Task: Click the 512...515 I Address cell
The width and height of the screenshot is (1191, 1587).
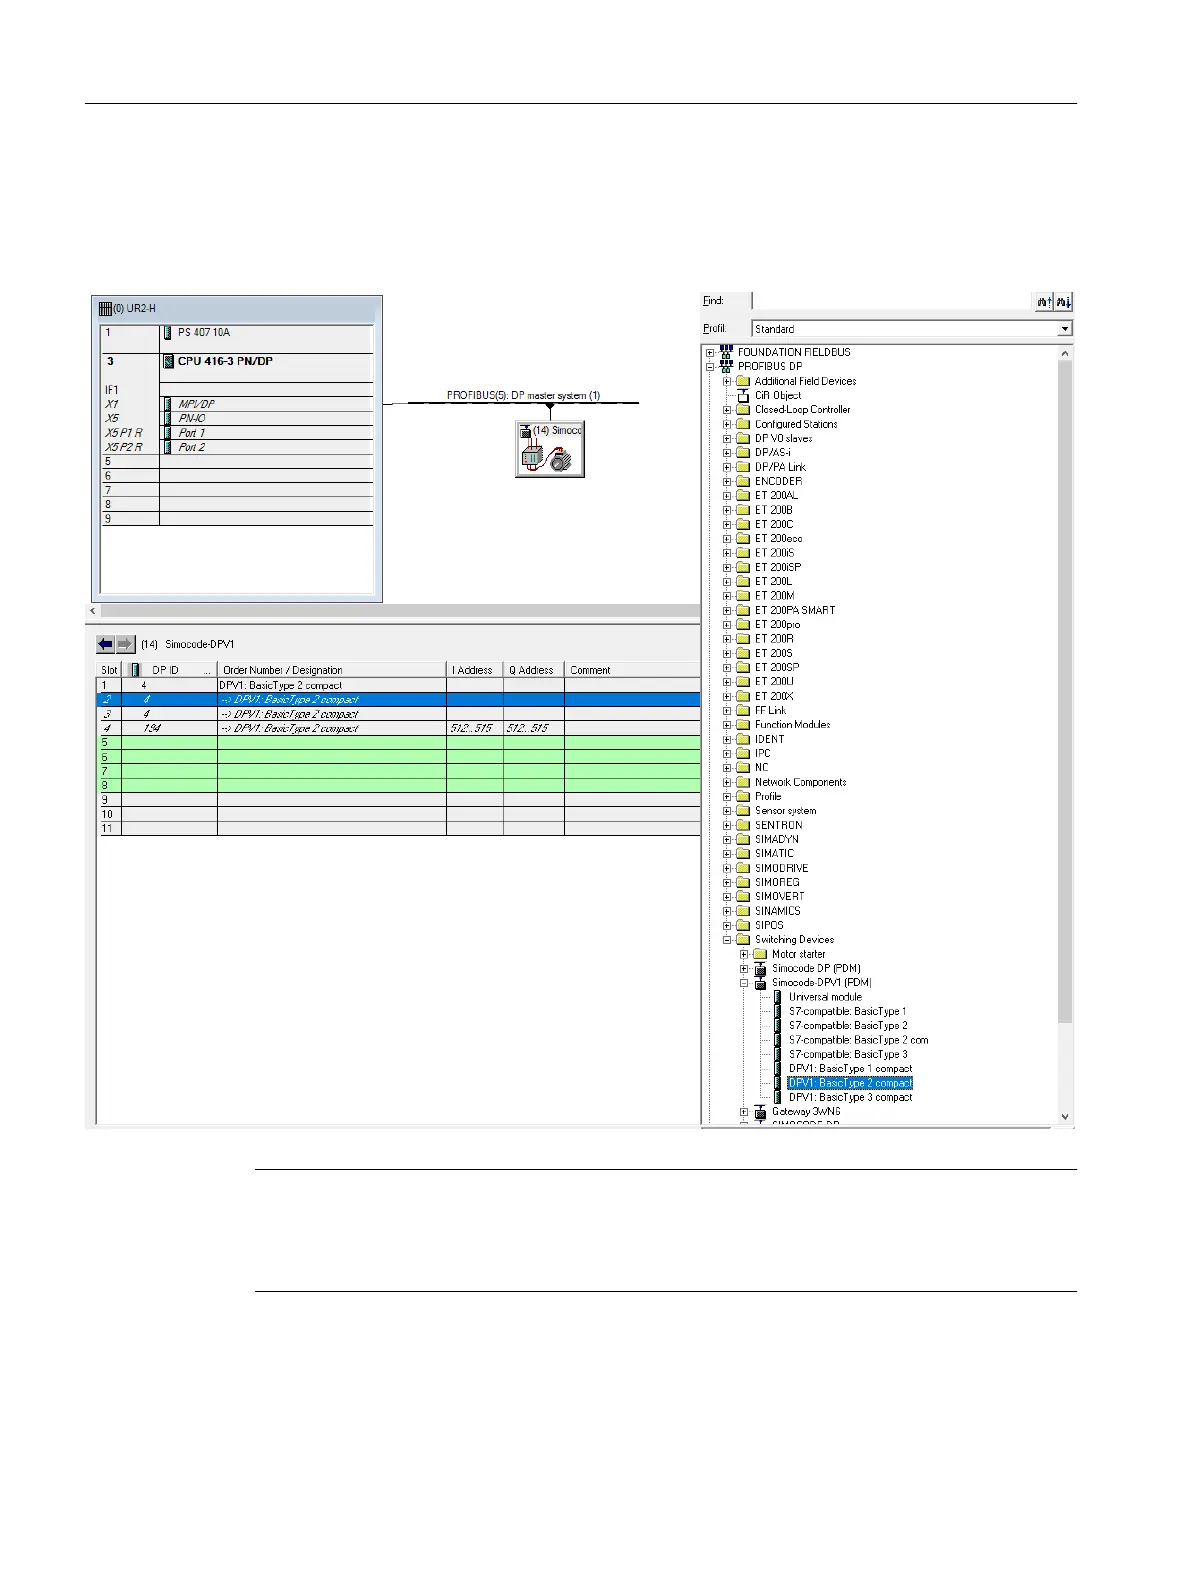Action: (x=475, y=728)
